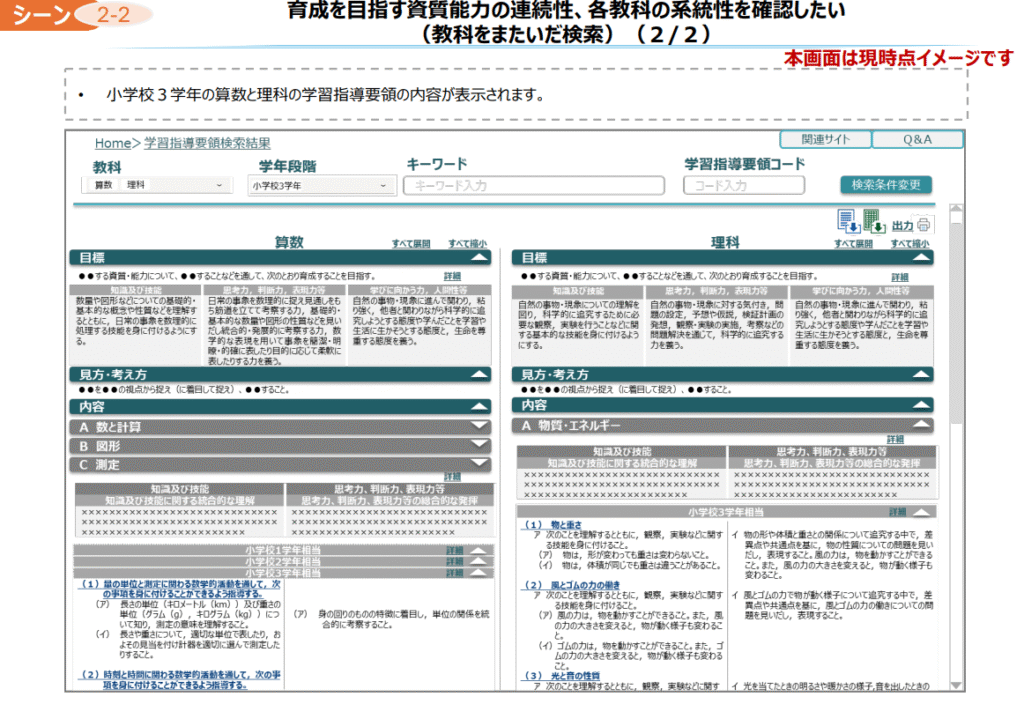Image resolution: width=1024 pixels, height=704 pixels.
Task: Open the 関連サイト tab
Action: (825, 140)
